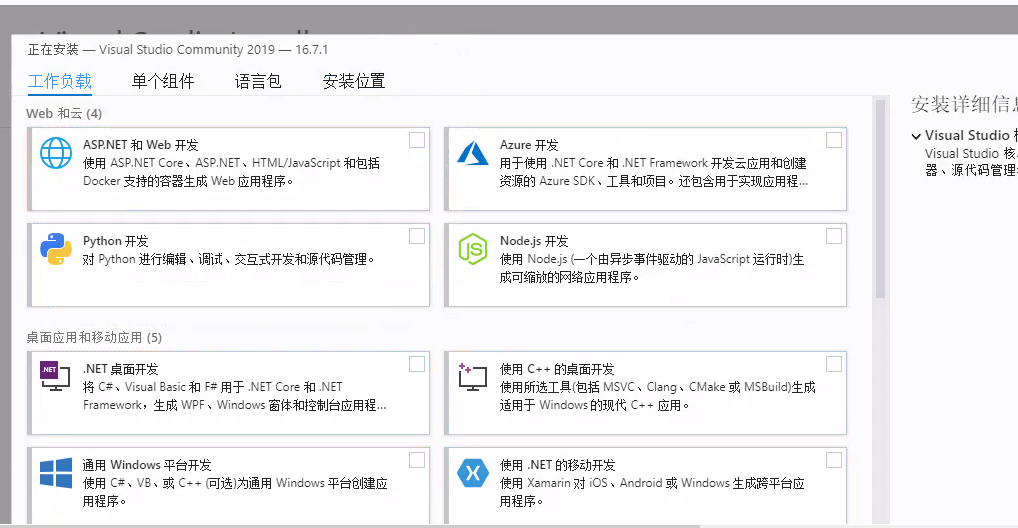1018x528 pixels.
Task: Click the .NET desktop monitor icon
Action: click(x=55, y=376)
